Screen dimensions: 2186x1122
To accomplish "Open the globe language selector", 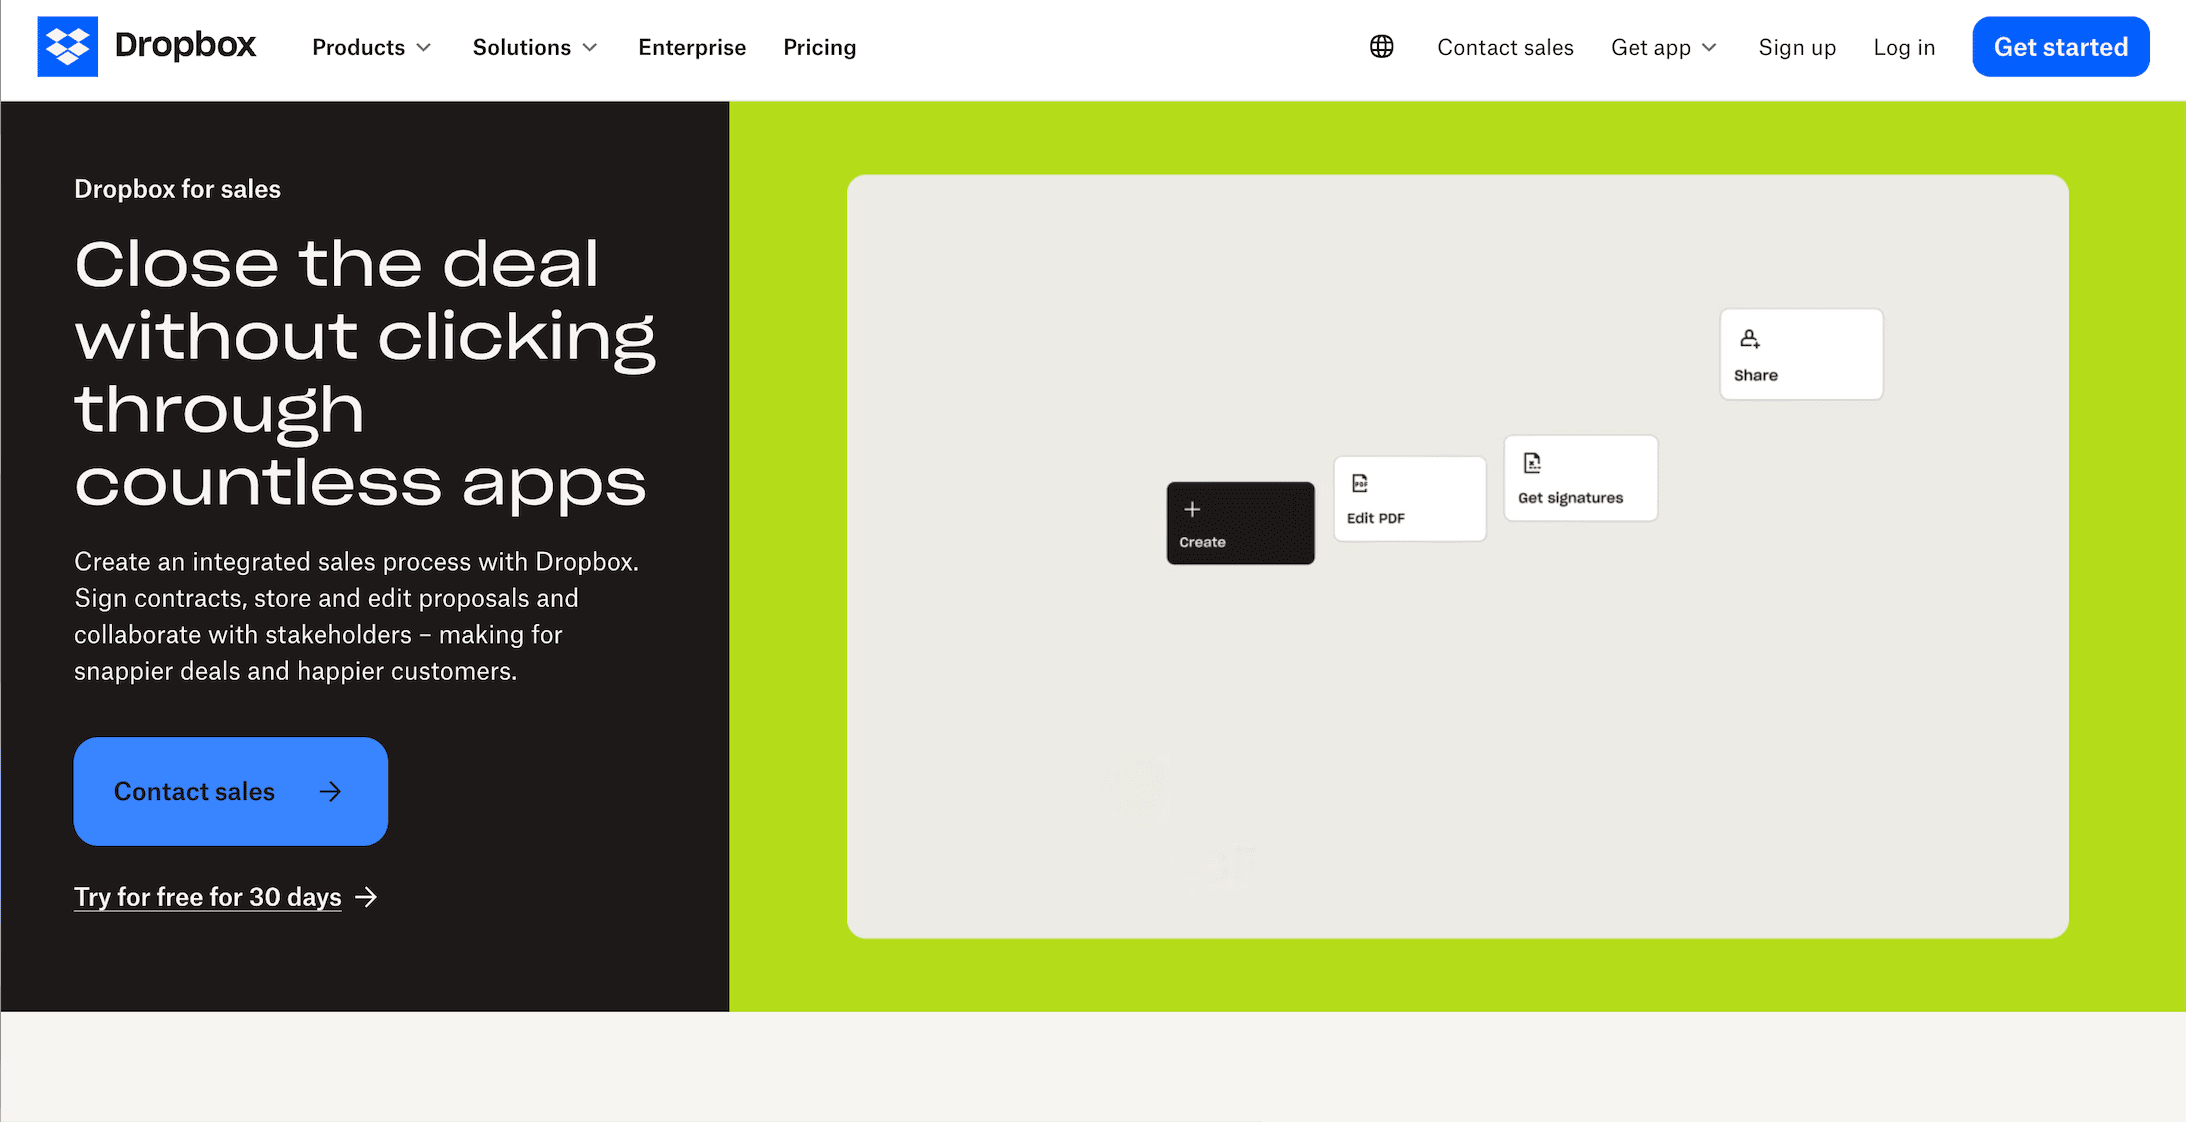I will [x=1381, y=47].
